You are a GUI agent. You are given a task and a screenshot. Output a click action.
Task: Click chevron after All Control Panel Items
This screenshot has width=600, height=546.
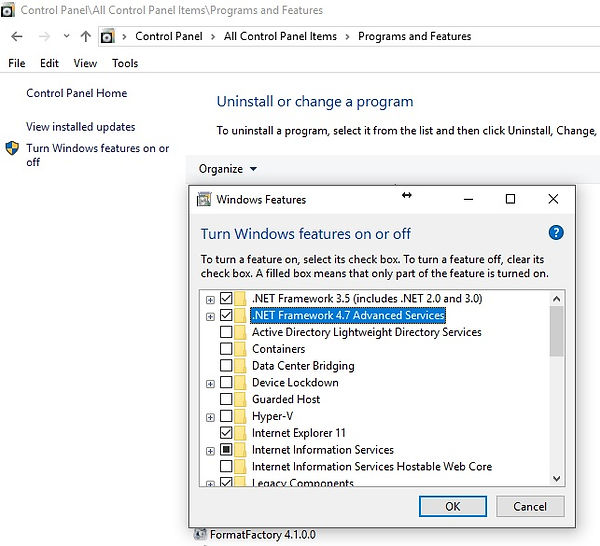[347, 37]
